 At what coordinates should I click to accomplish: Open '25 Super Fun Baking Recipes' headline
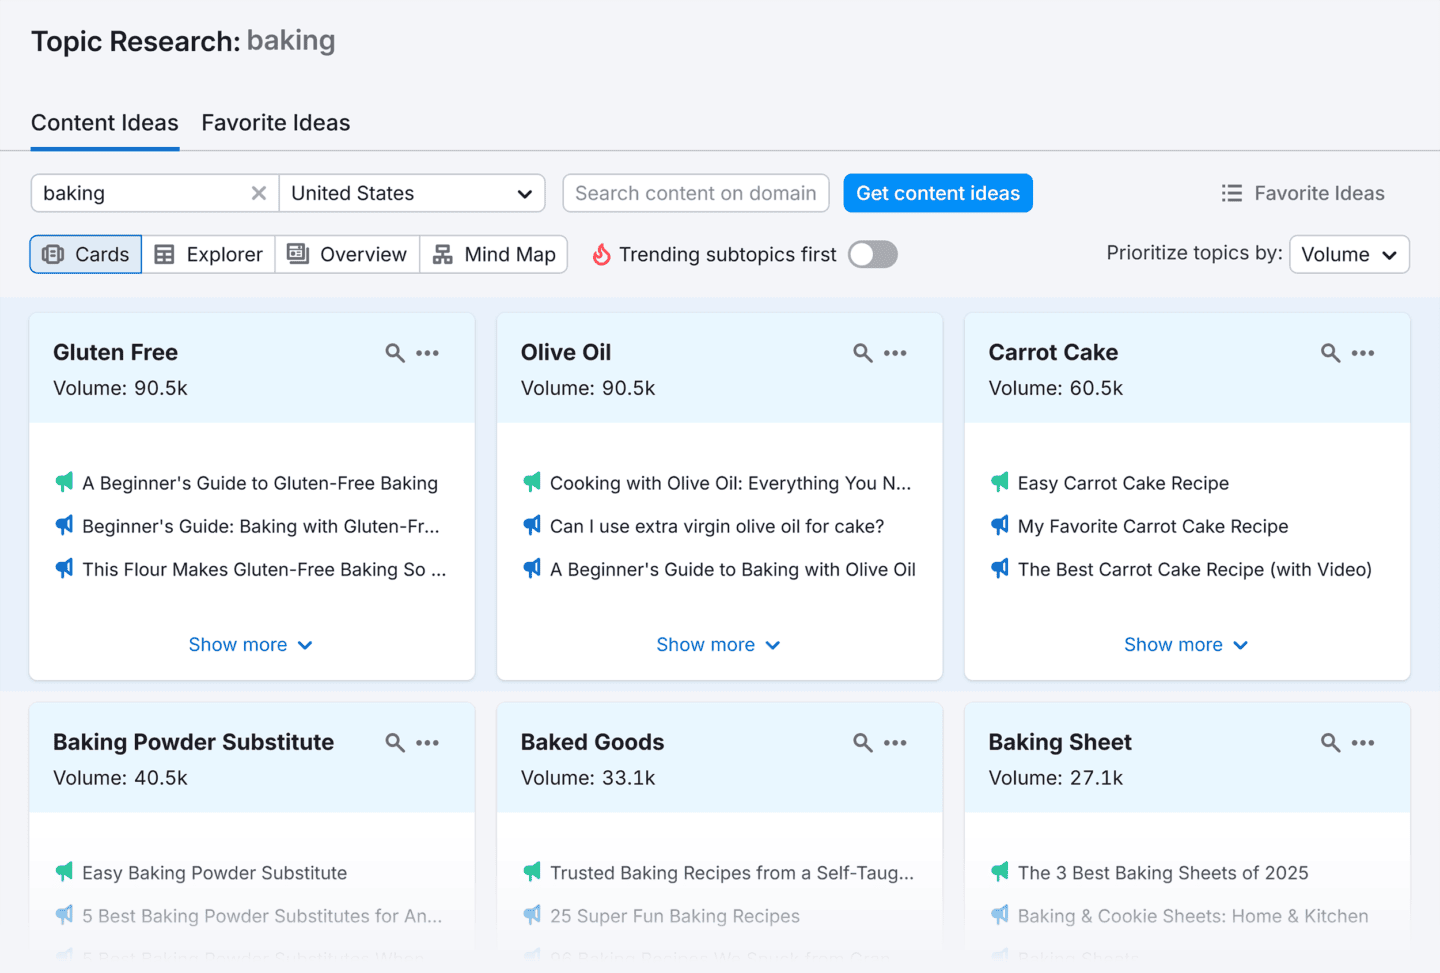pyautogui.click(x=675, y=916)
